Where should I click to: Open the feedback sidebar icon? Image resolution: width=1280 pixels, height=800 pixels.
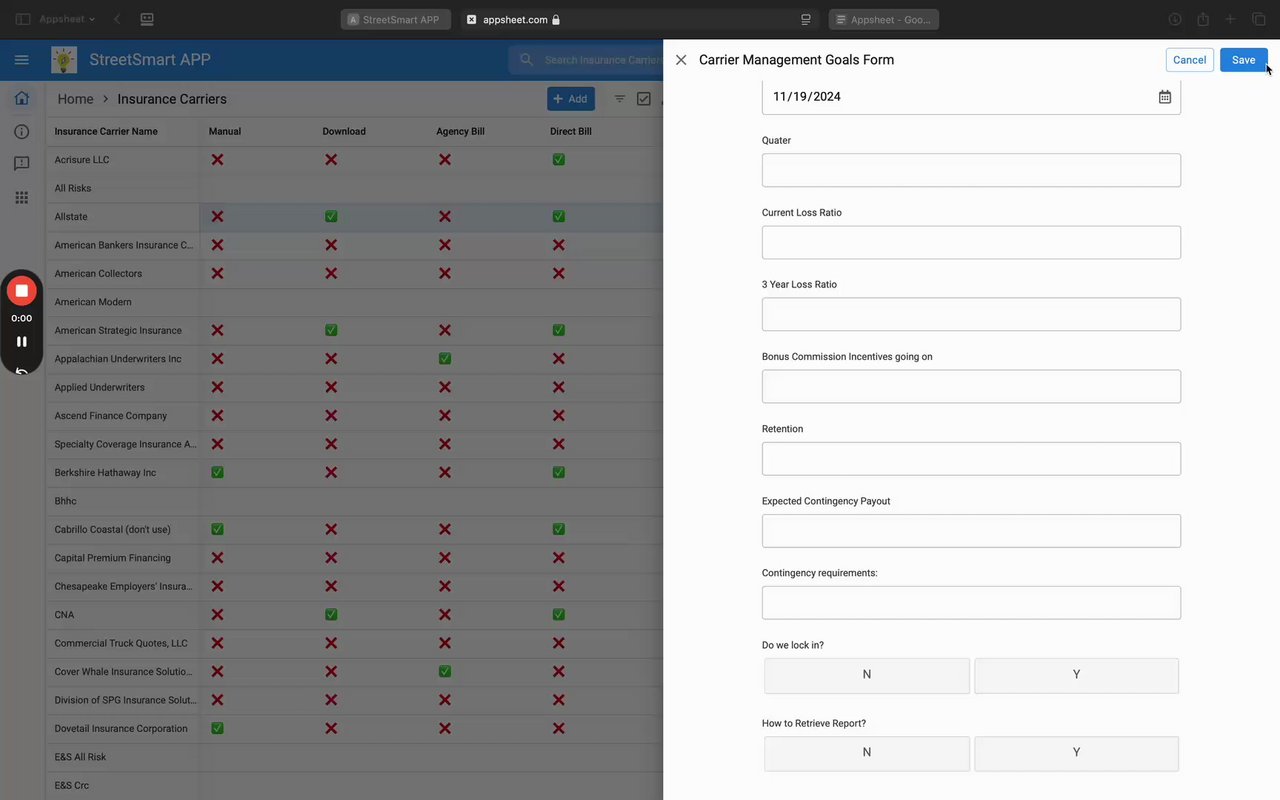tap(22, 164)
